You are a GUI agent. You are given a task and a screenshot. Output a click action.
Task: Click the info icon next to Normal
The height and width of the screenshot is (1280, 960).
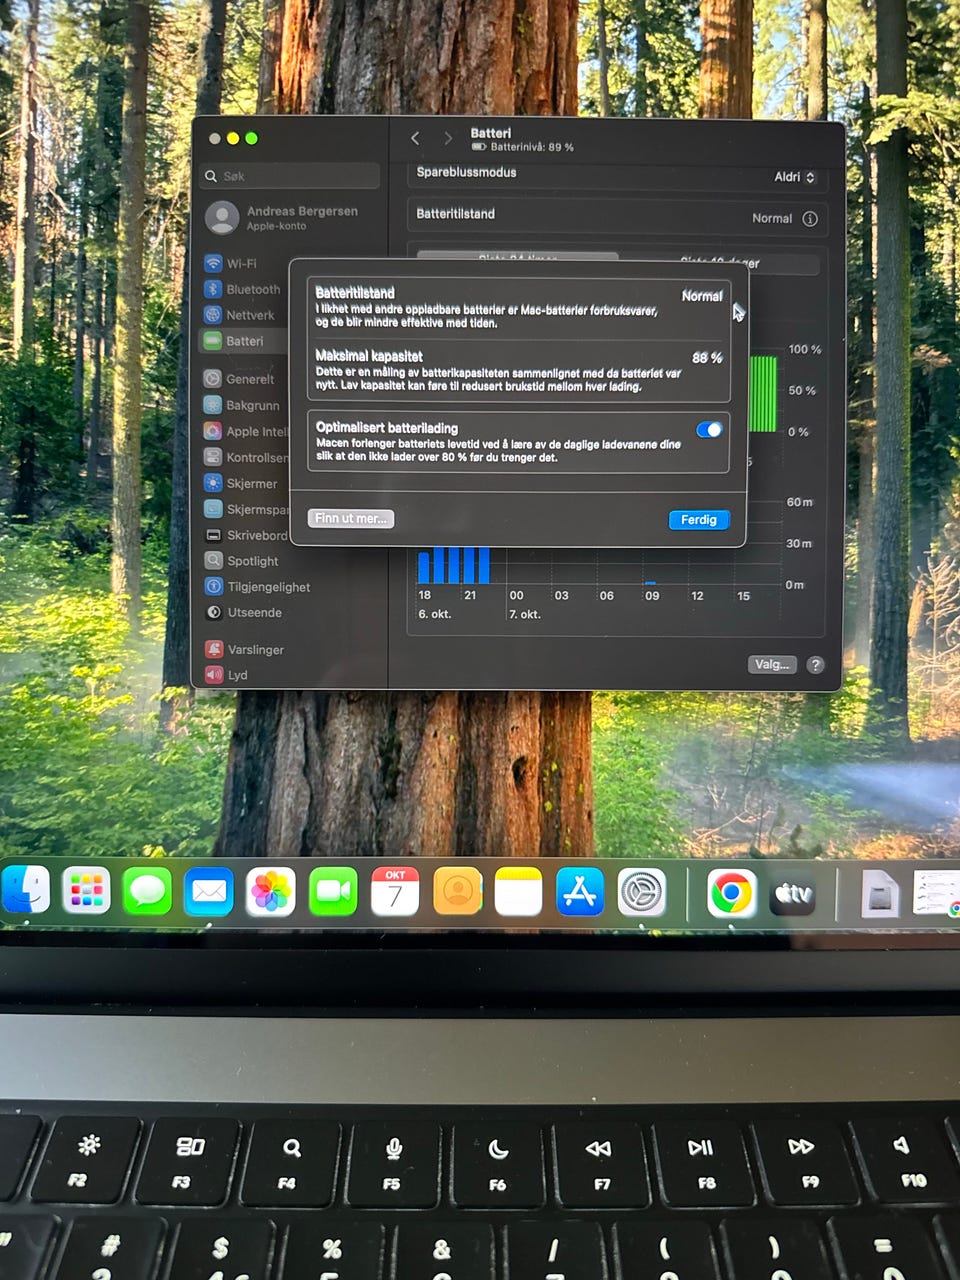click(x=810, y=218)
